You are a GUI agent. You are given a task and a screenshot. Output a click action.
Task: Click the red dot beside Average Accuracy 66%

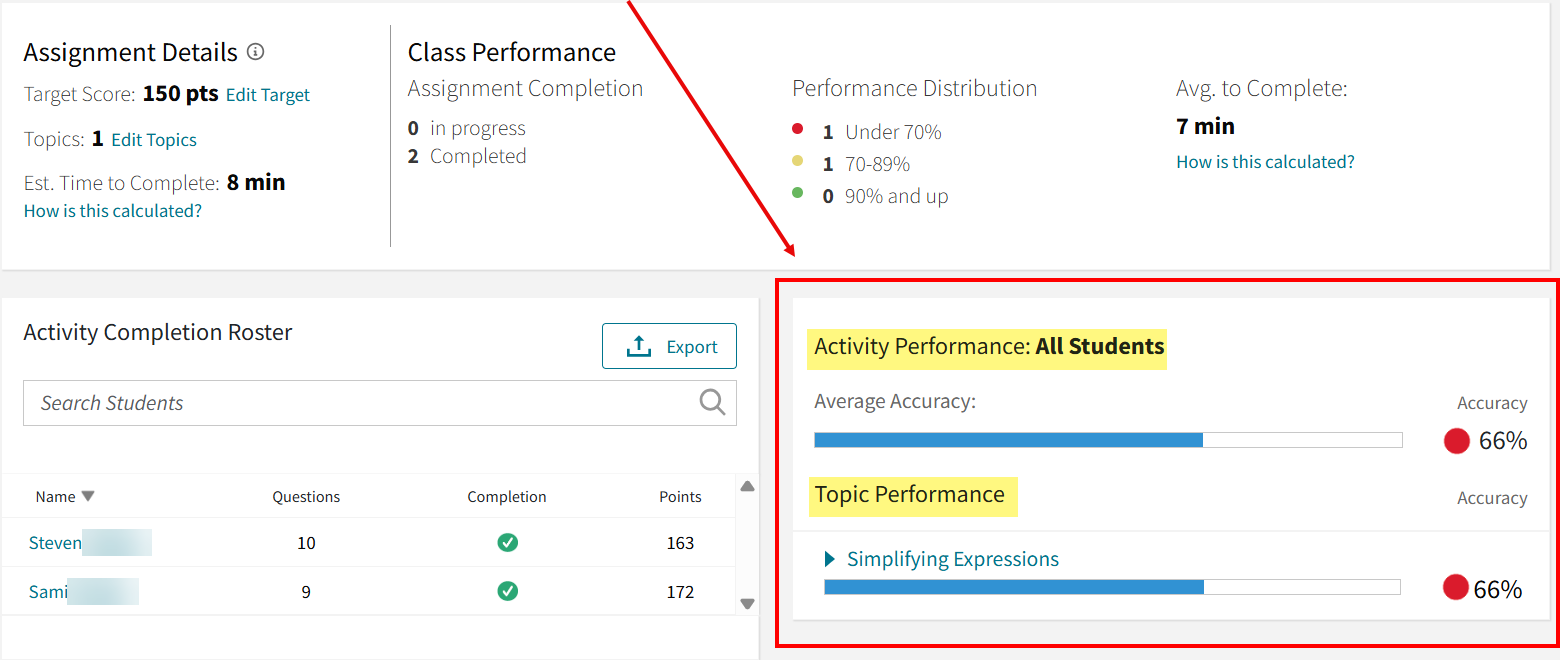tap(1457, 440)
